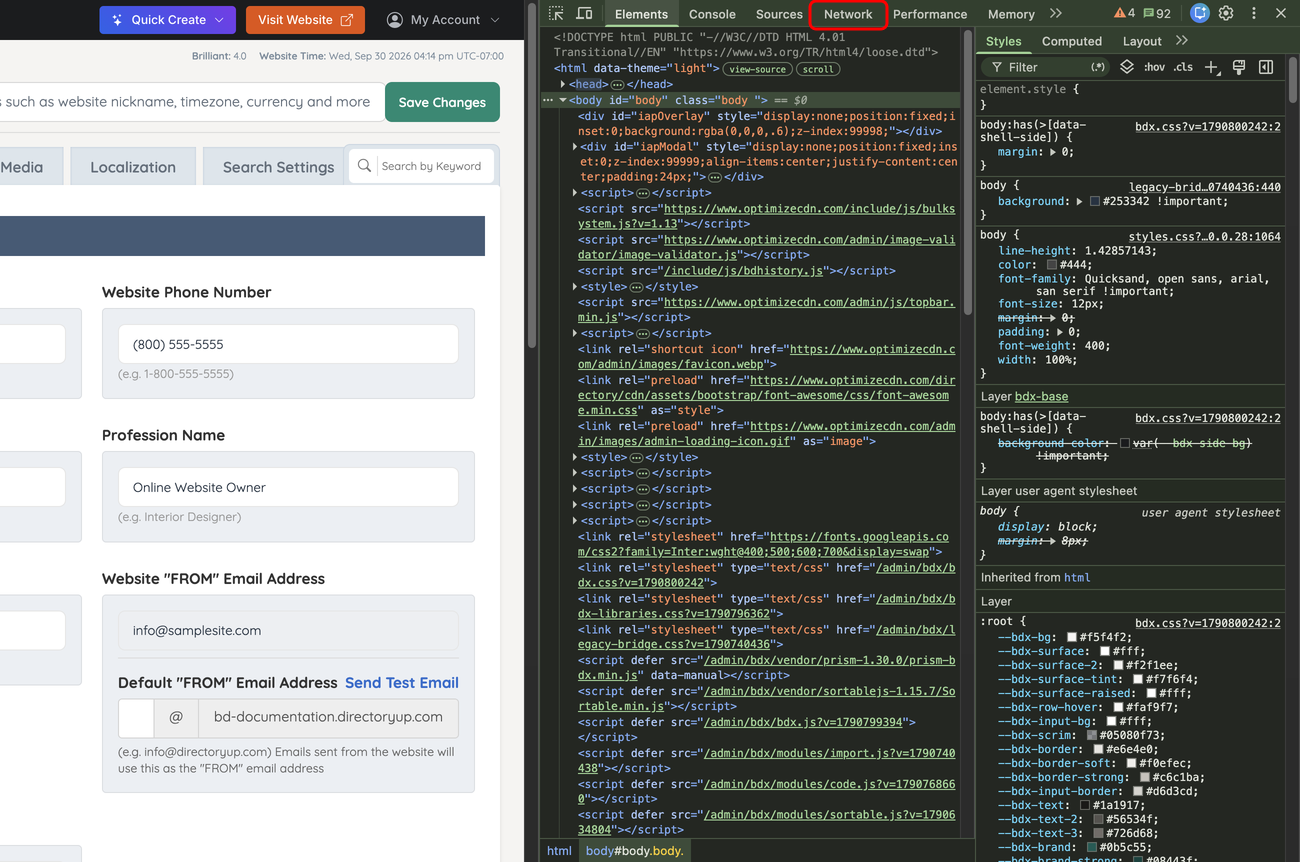
Task: Click the scroll badge on html element
Action: tap(818, 69)
